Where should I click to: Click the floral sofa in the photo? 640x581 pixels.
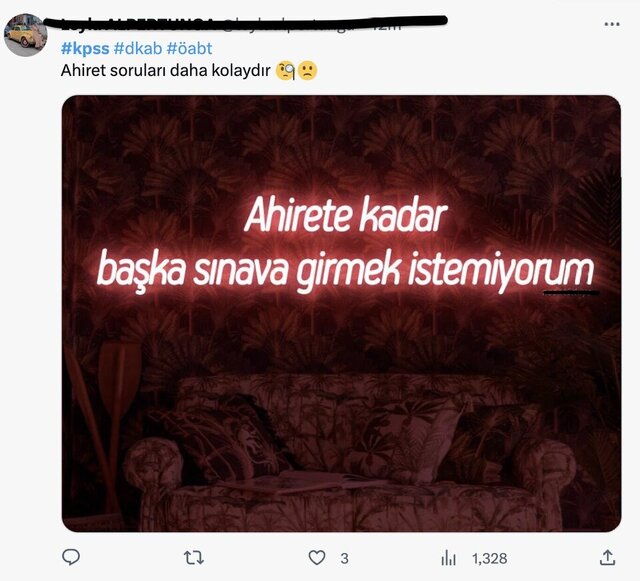[x=349, y=453]
